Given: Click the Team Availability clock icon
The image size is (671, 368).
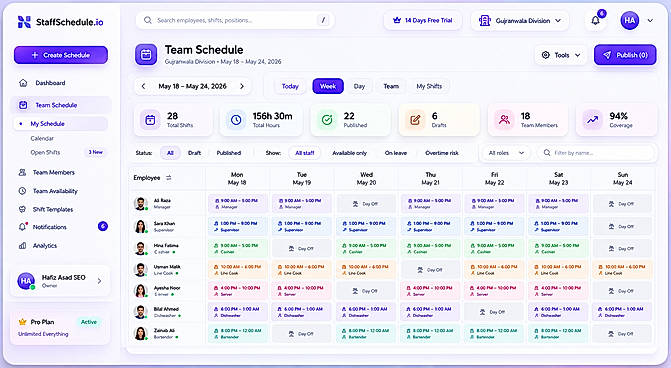Looking at the screenshot, I should pyautogui.click(x=23, y=191).
